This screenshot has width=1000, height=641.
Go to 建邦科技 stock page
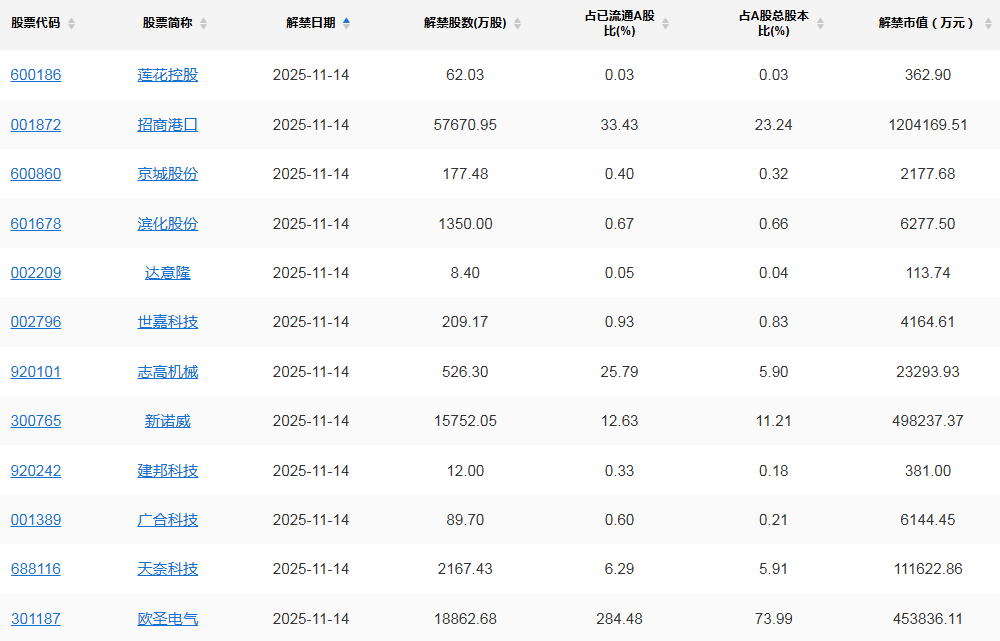[x=168, y=471]
